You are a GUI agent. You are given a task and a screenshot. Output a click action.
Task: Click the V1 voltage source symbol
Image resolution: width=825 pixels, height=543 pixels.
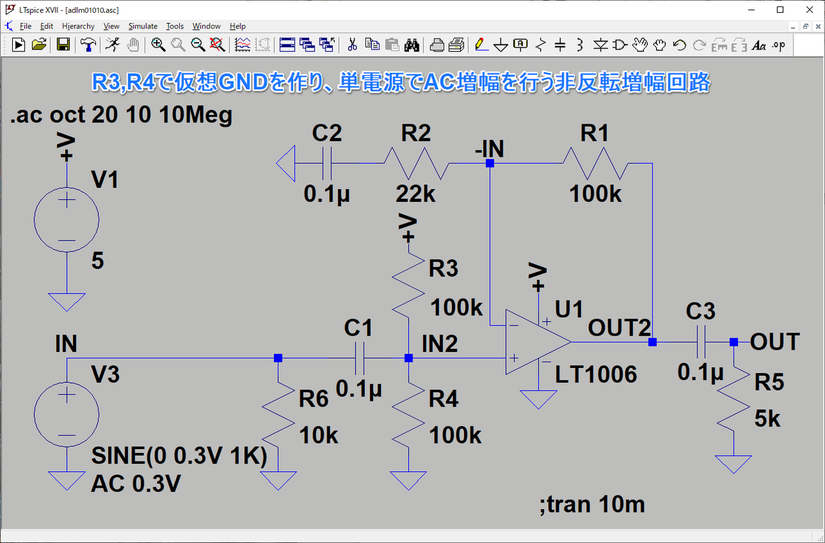(x=66, y=220)
